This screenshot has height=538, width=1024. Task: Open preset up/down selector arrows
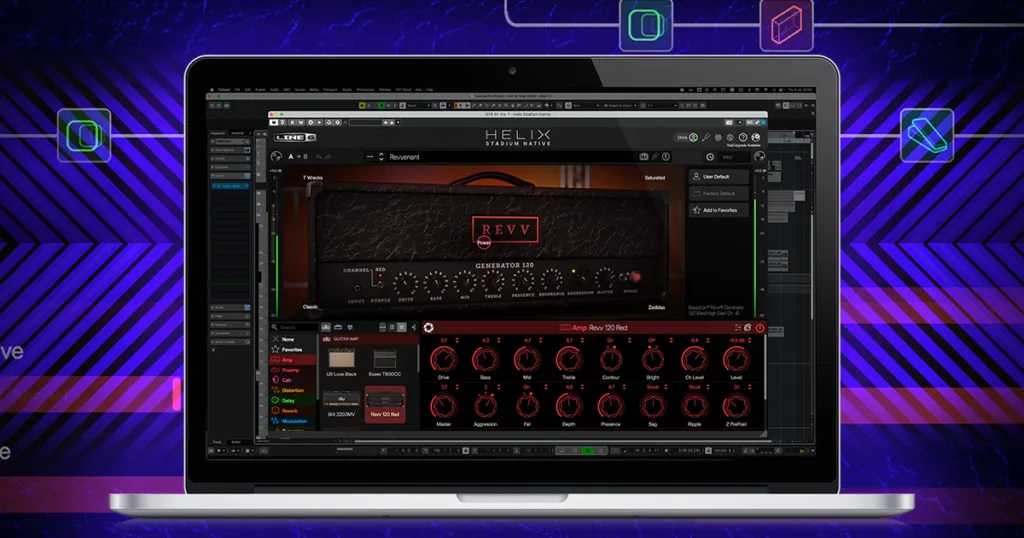[381, 157]
